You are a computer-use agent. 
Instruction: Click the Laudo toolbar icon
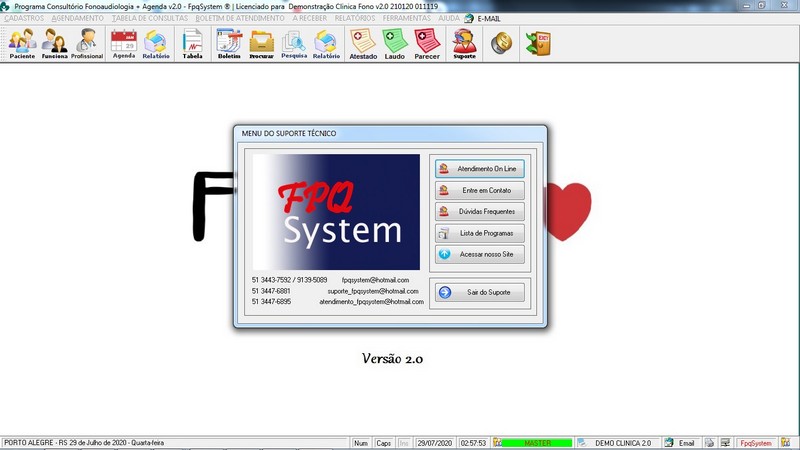pos(395,43)
